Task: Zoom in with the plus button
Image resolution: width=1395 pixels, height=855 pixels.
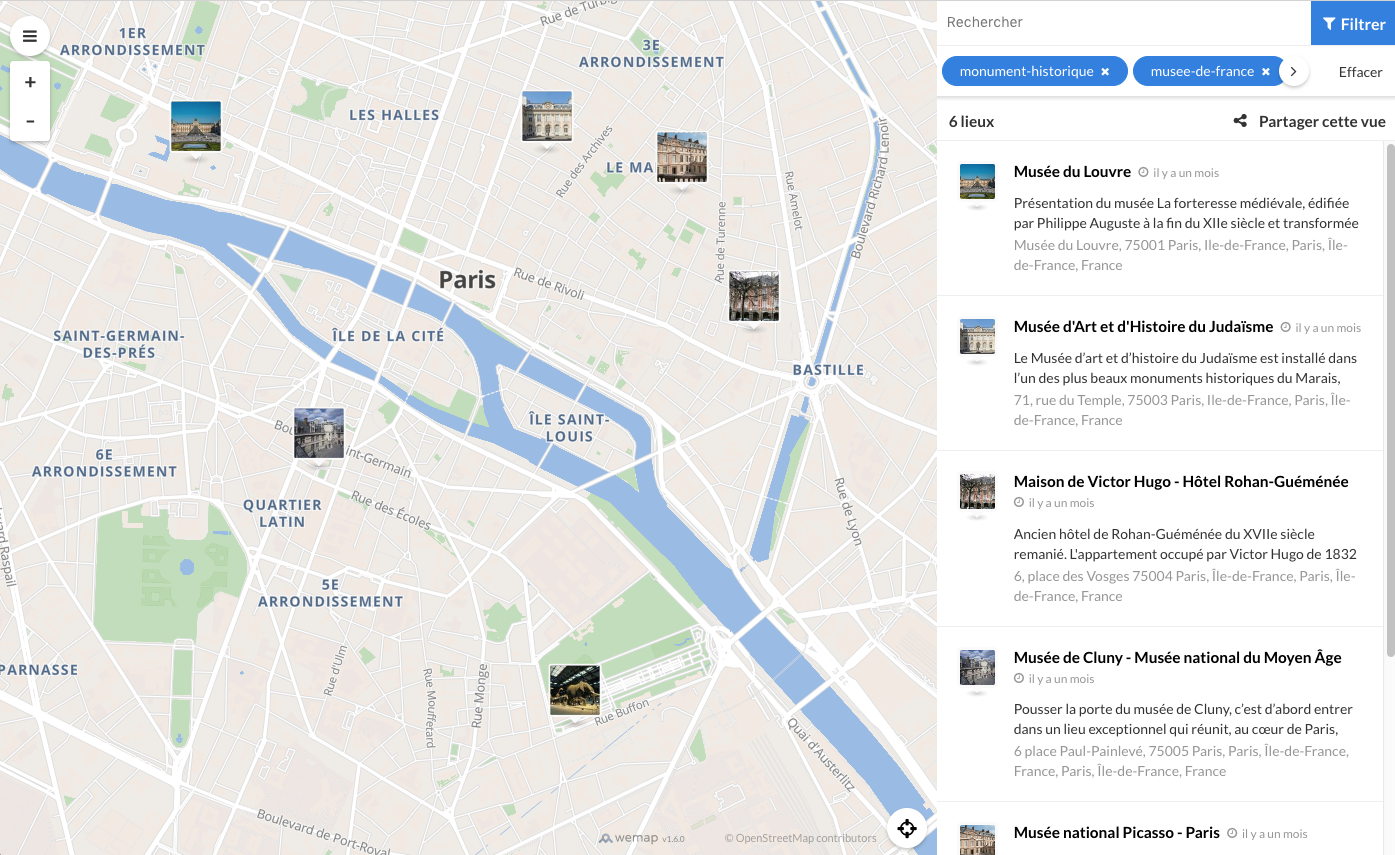Action: tap(30, 83)
